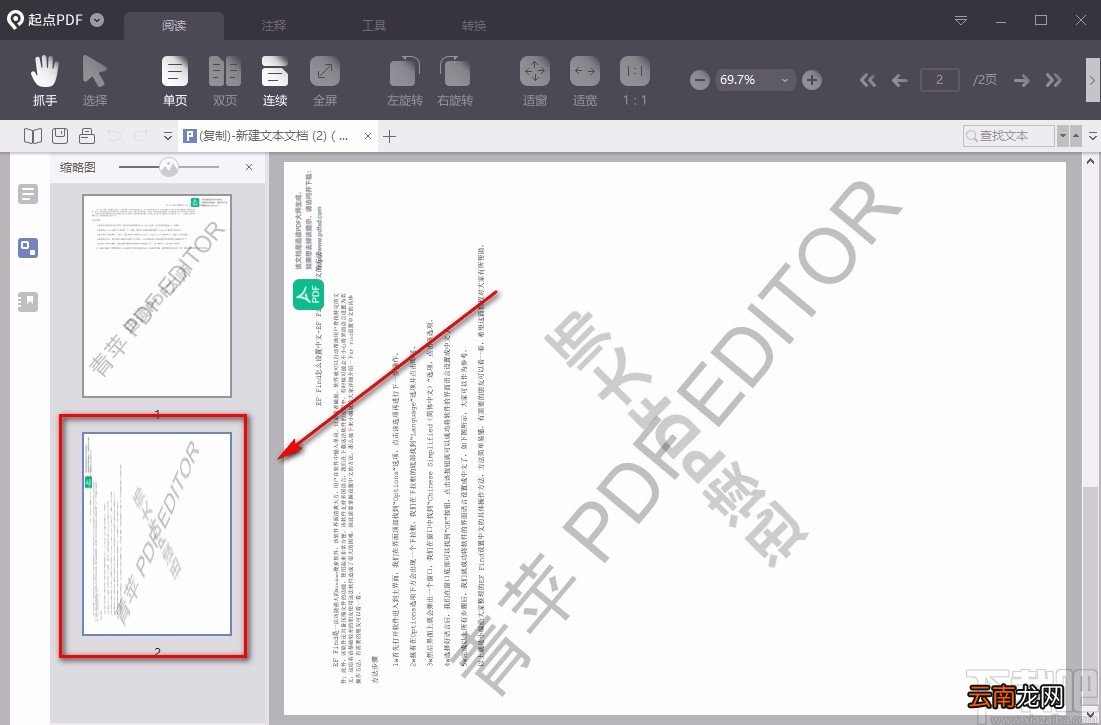The image size is (1101, 725).
Task: Jump to the last page
Action: (1053, 80)
